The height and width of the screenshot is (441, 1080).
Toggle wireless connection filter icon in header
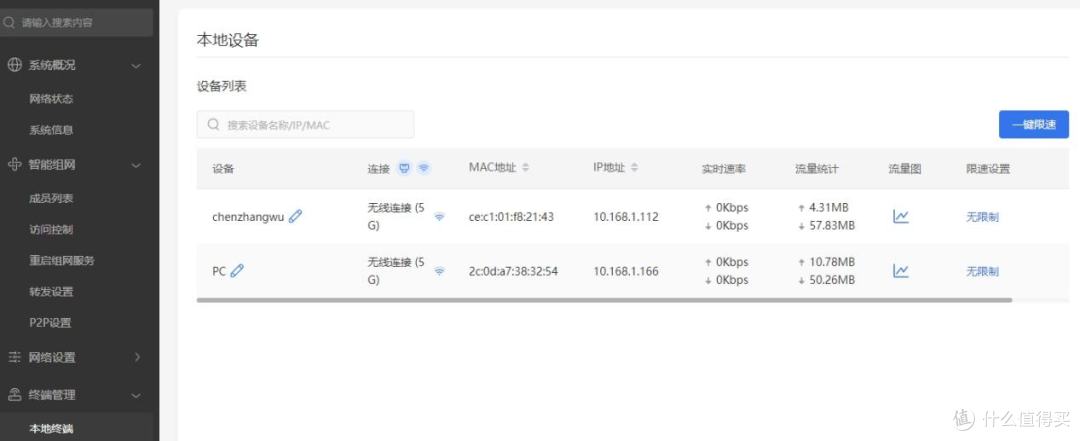pos(424,167)
